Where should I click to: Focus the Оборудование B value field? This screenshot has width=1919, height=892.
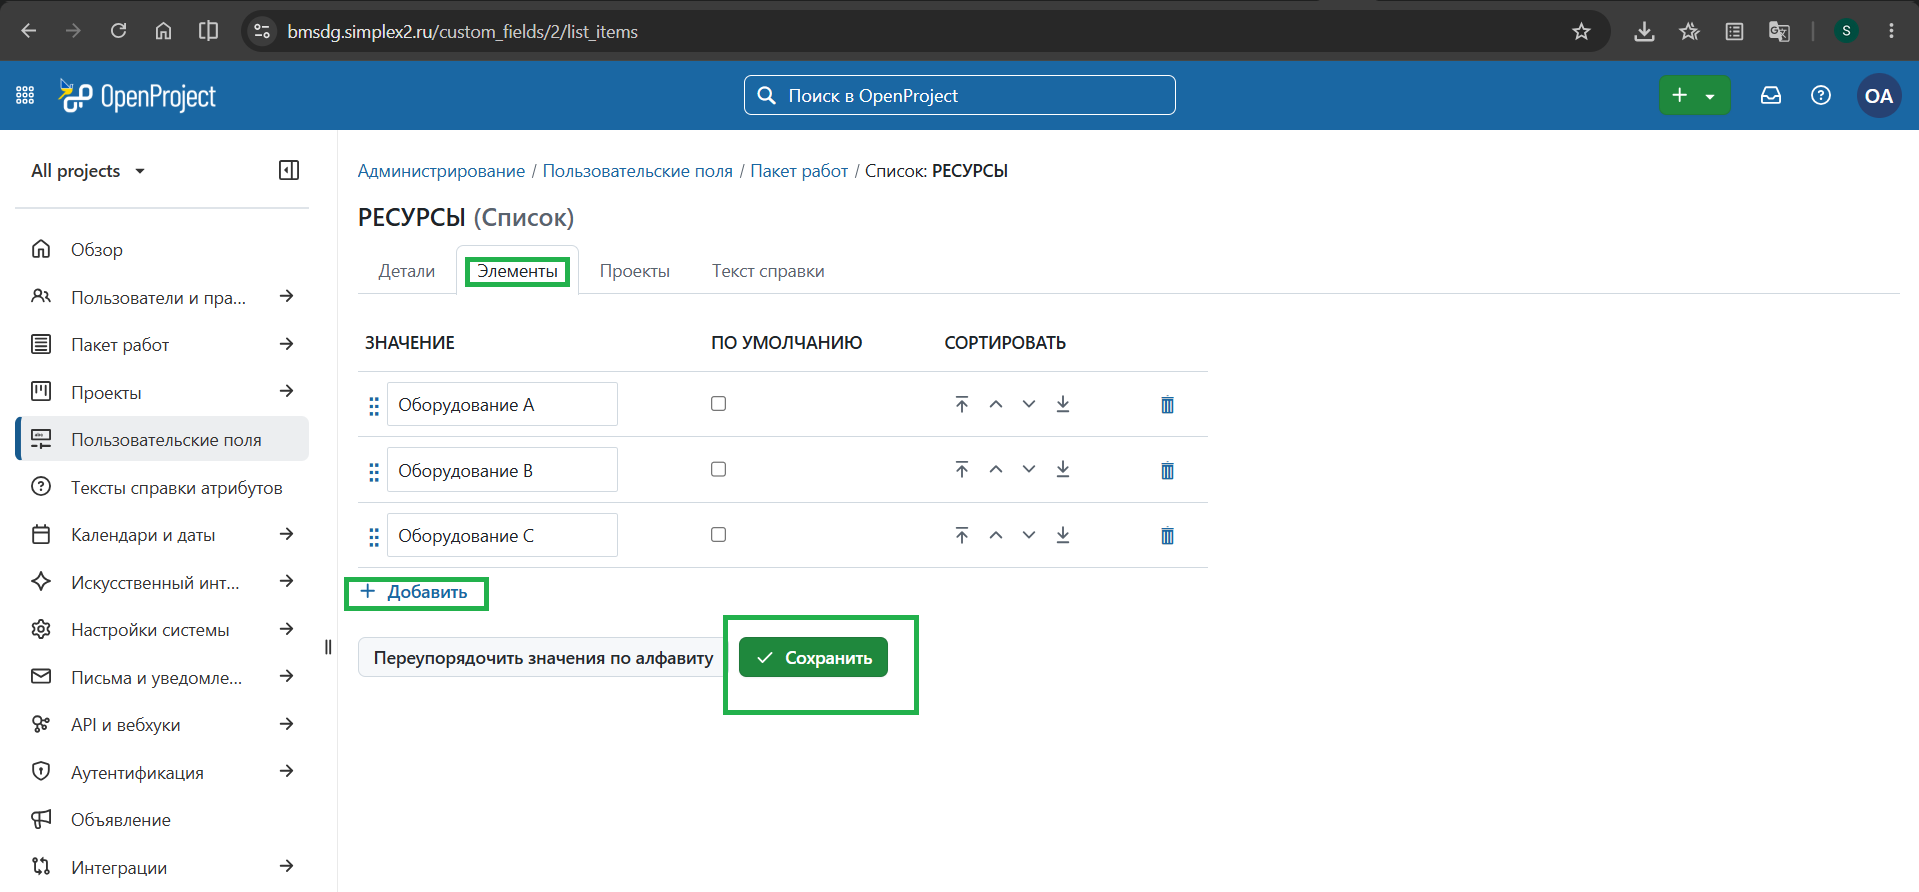(x=502, y=470)
